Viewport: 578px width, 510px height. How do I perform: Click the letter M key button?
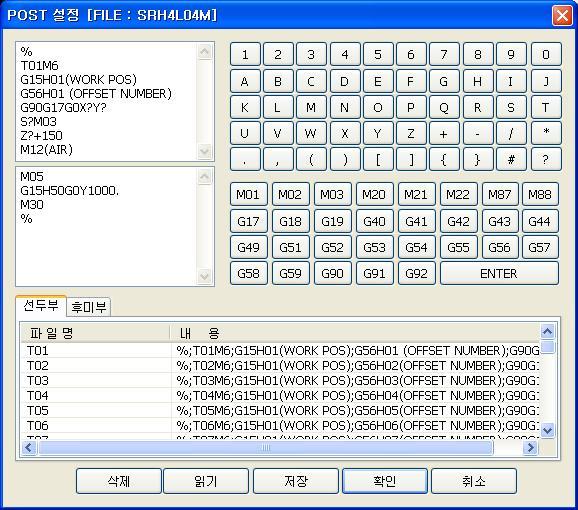pyautogui.click(x=311, y=107)
